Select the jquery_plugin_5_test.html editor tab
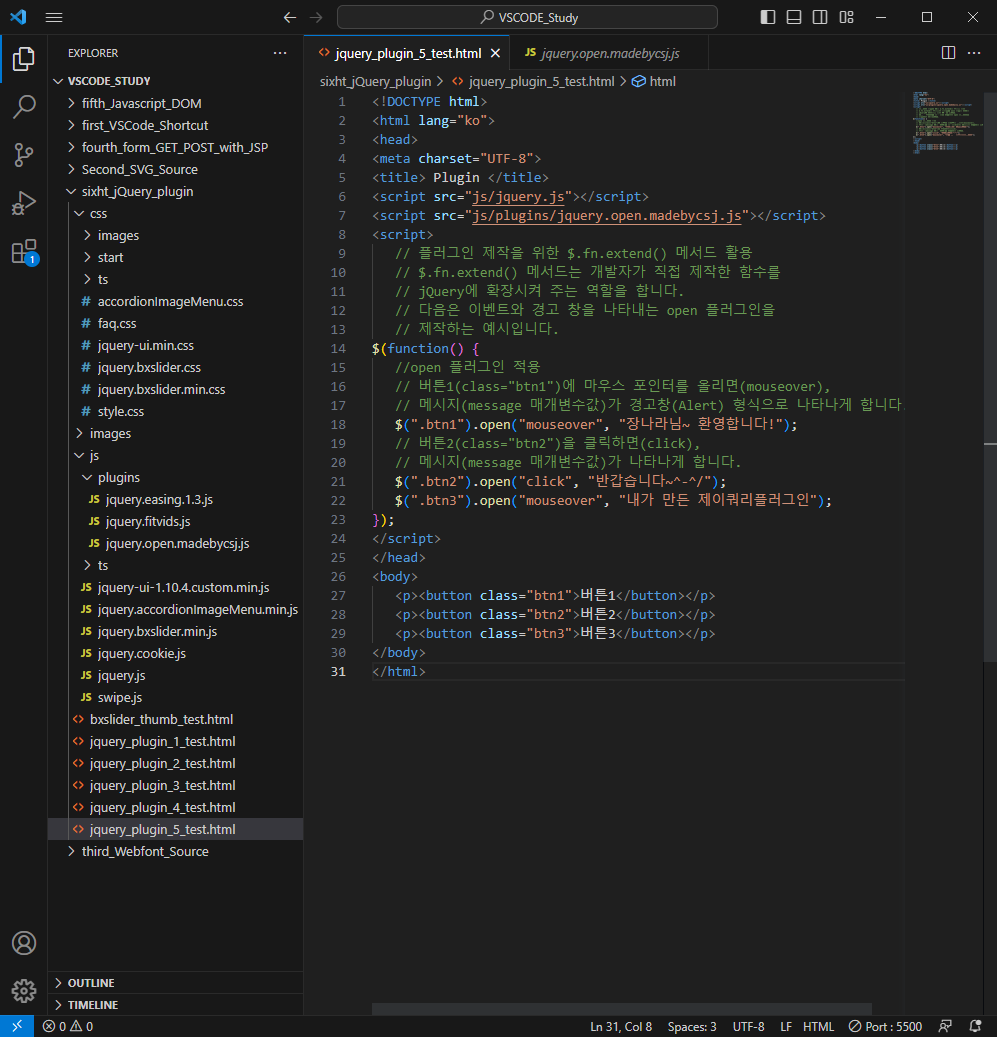The height and width of the screenshot is (1037, 997). (x=408, y=54)
